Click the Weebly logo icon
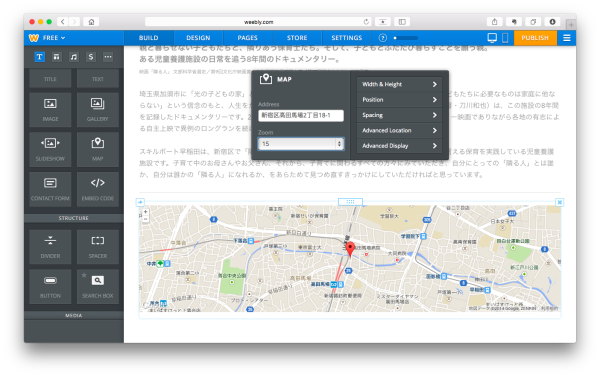 coord(34,38)
